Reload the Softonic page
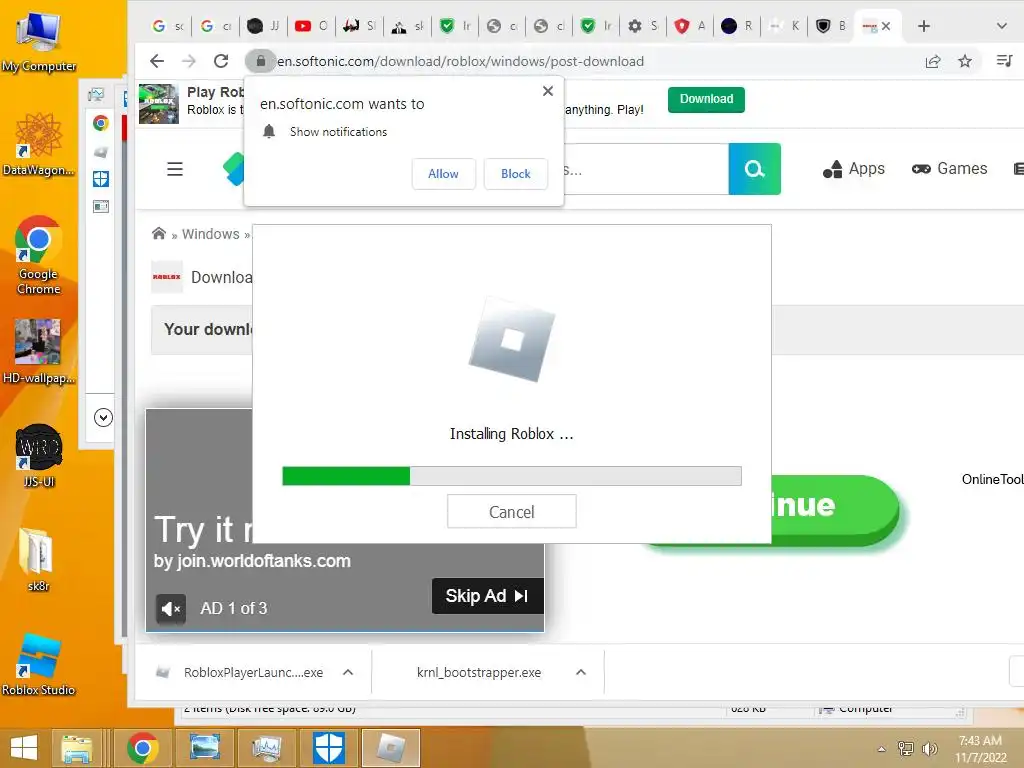1024x768 pixels. click(x=221, y=61)
